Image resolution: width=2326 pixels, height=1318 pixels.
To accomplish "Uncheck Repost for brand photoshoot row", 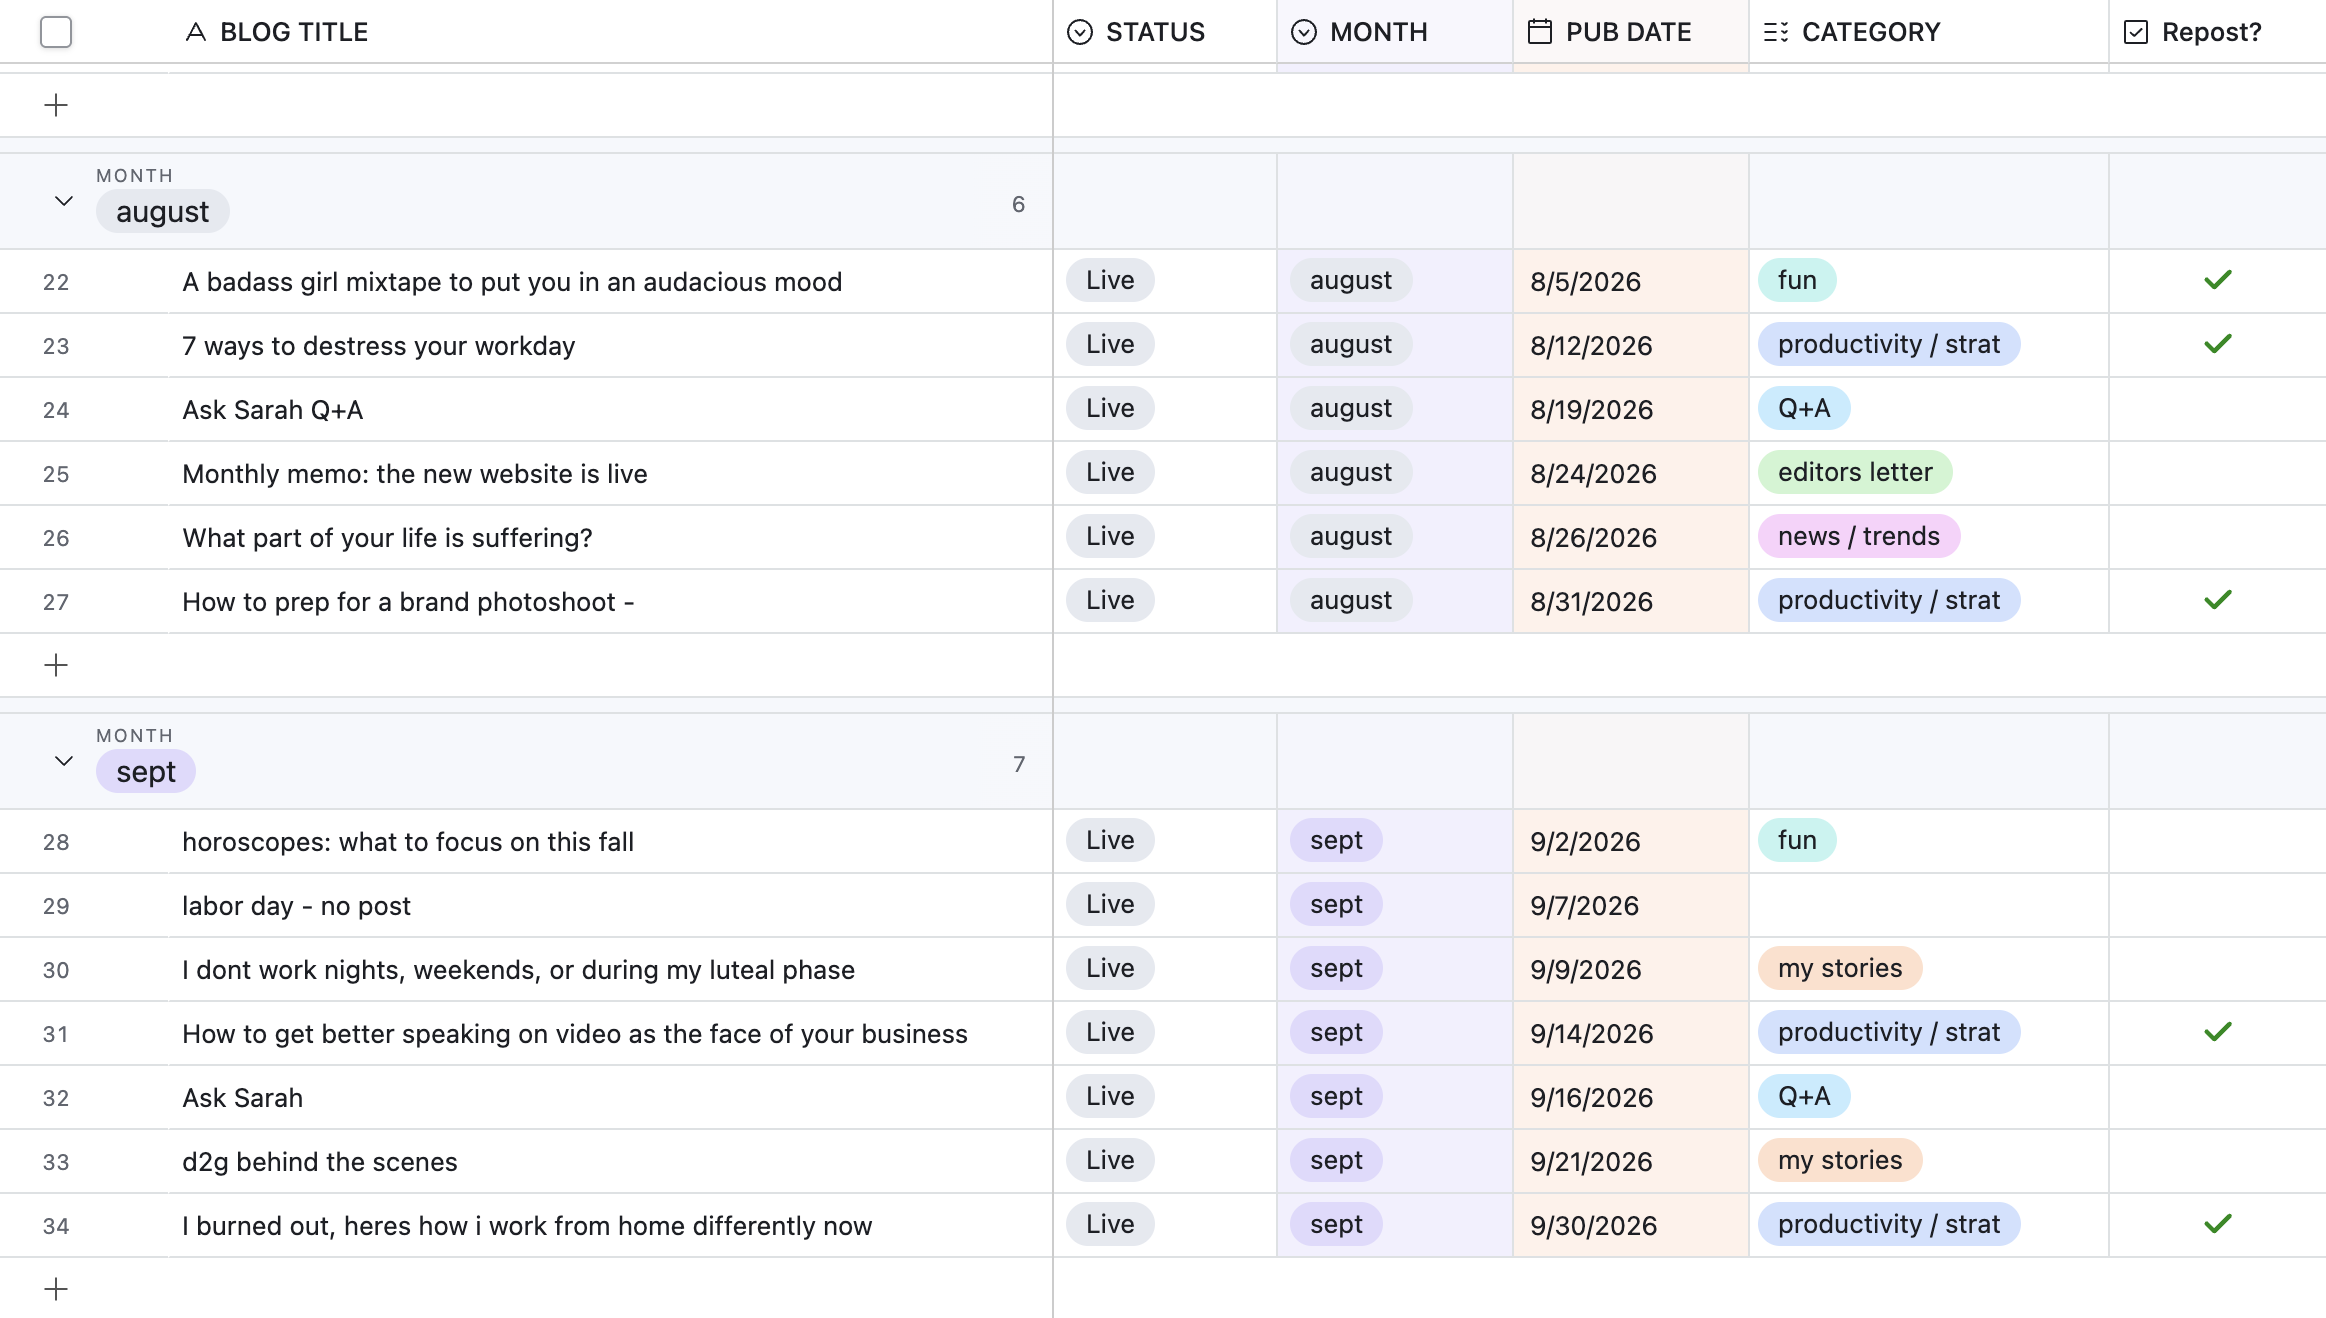I will (2218, 600).
